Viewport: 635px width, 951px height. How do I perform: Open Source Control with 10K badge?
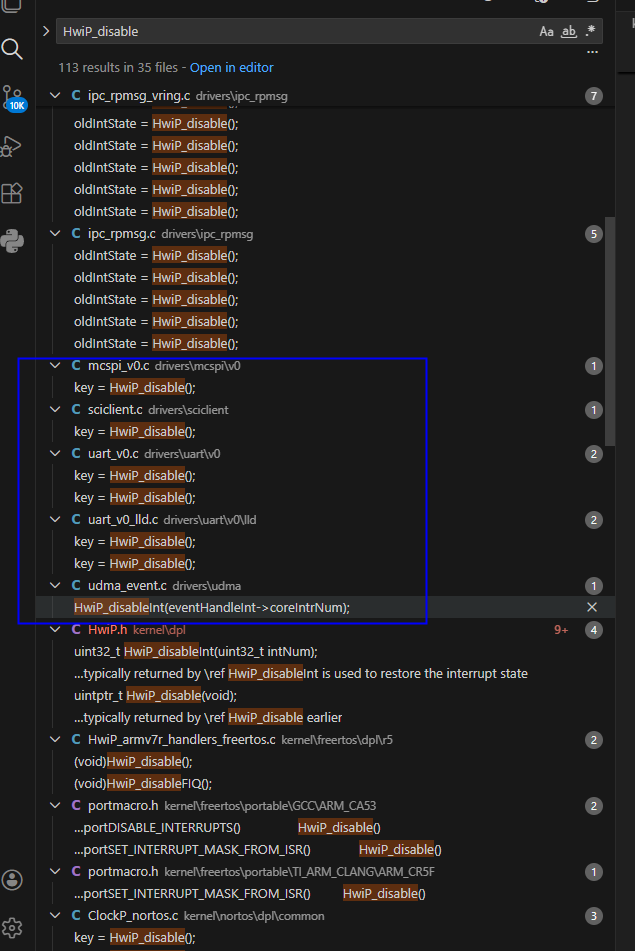pyautogui.click(x=13, y=98)
